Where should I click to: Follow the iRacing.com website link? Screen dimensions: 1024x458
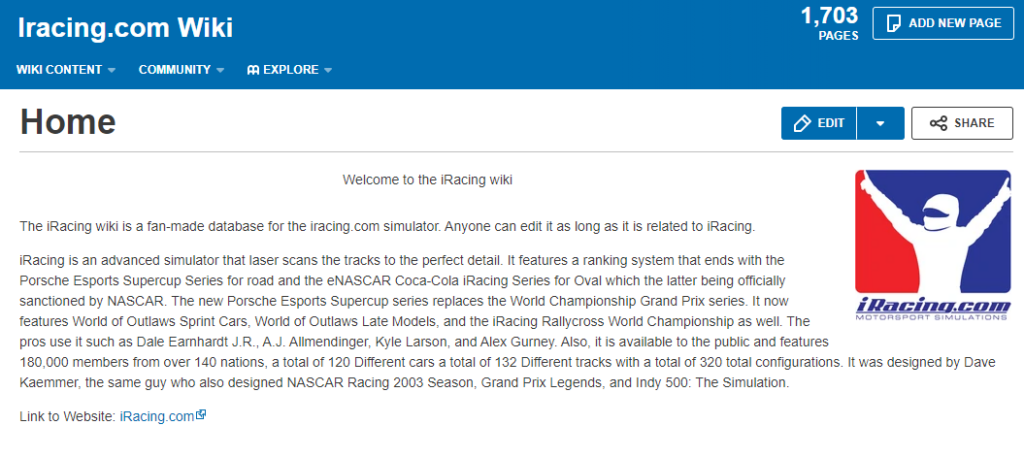pos(156,416)
